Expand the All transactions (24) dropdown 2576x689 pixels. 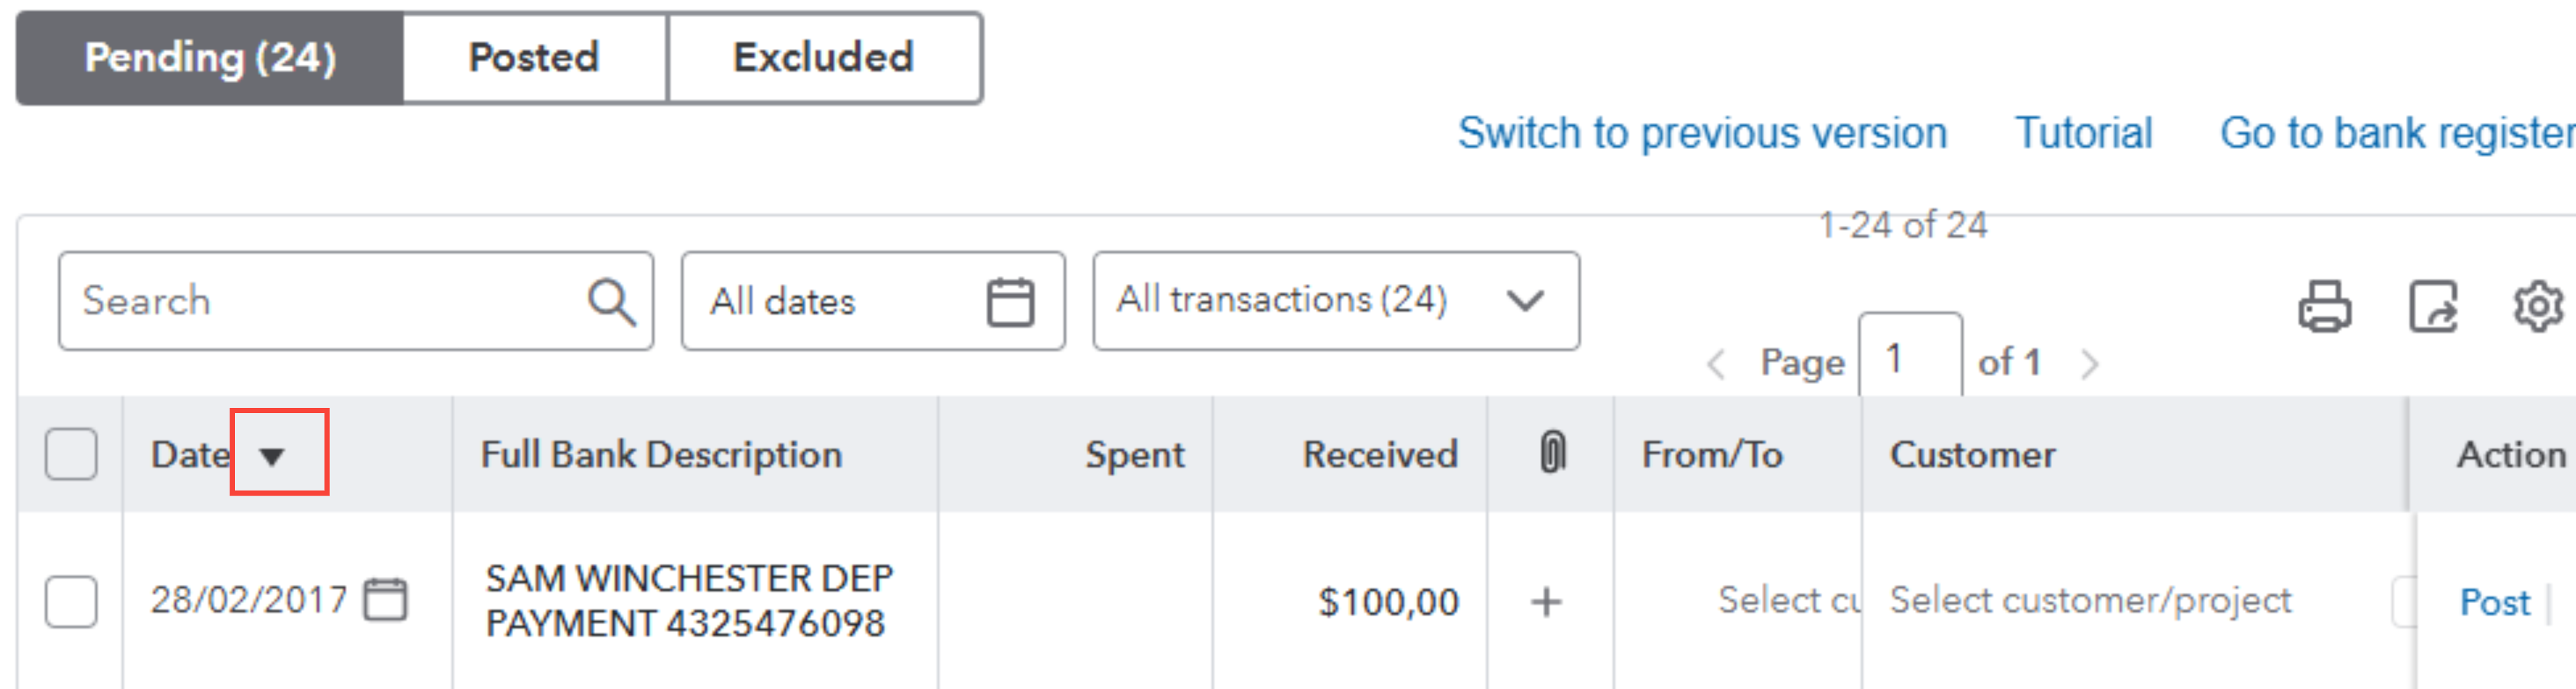coord(1335,301)
